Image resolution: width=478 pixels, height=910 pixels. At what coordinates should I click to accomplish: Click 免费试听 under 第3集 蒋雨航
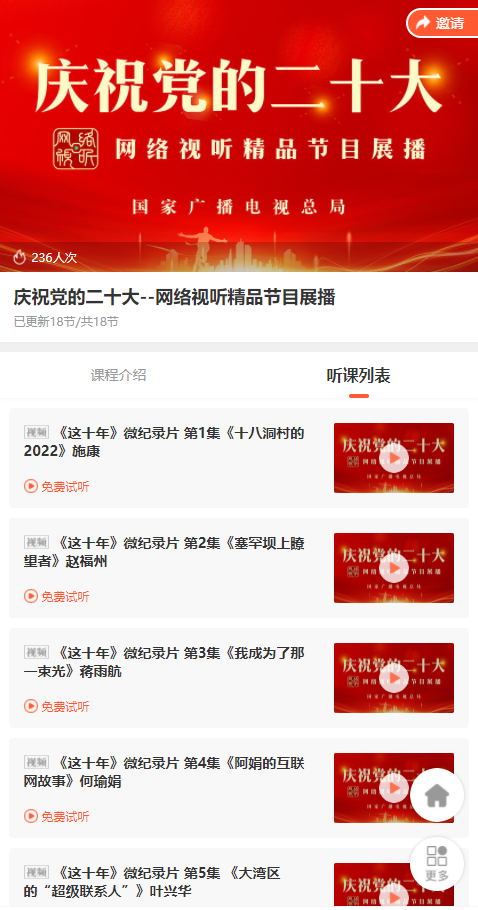[x=57, y=706]
